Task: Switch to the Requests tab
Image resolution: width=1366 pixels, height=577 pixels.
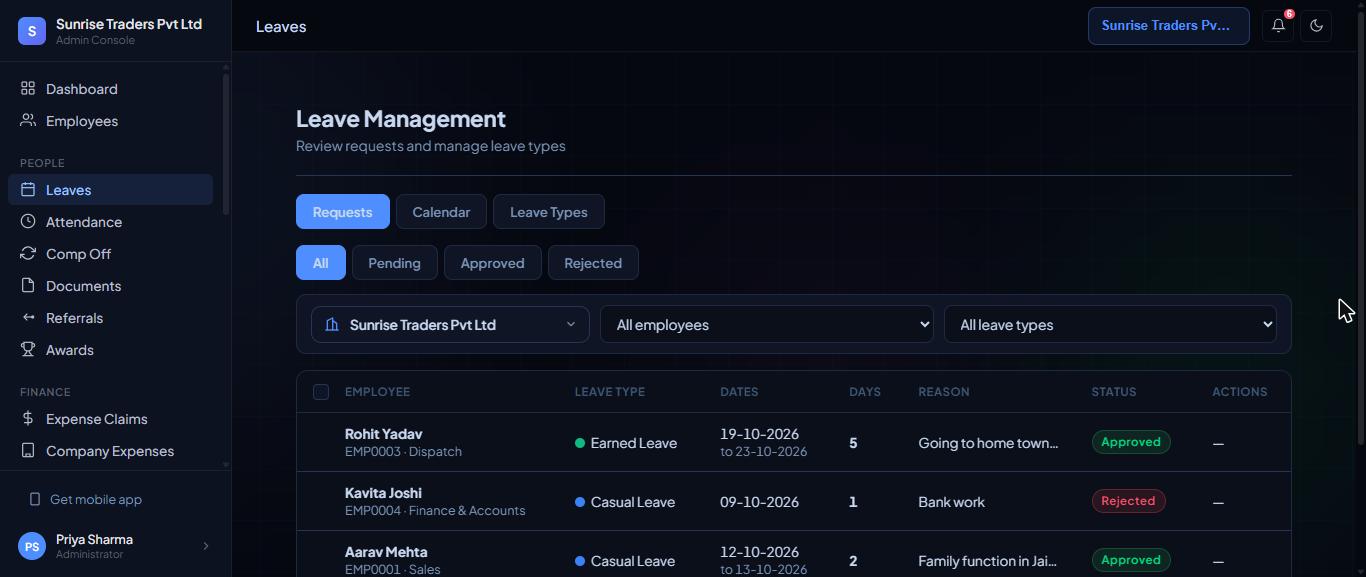Action: tap(343, 212)
